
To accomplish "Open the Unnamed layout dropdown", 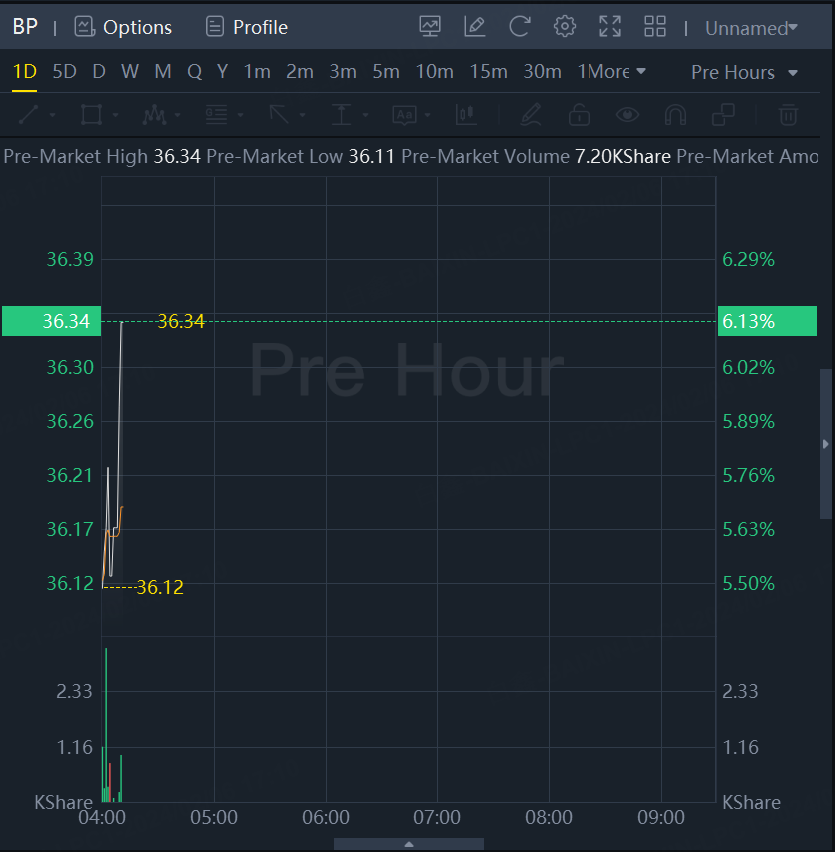I will [x=751, y=28].
